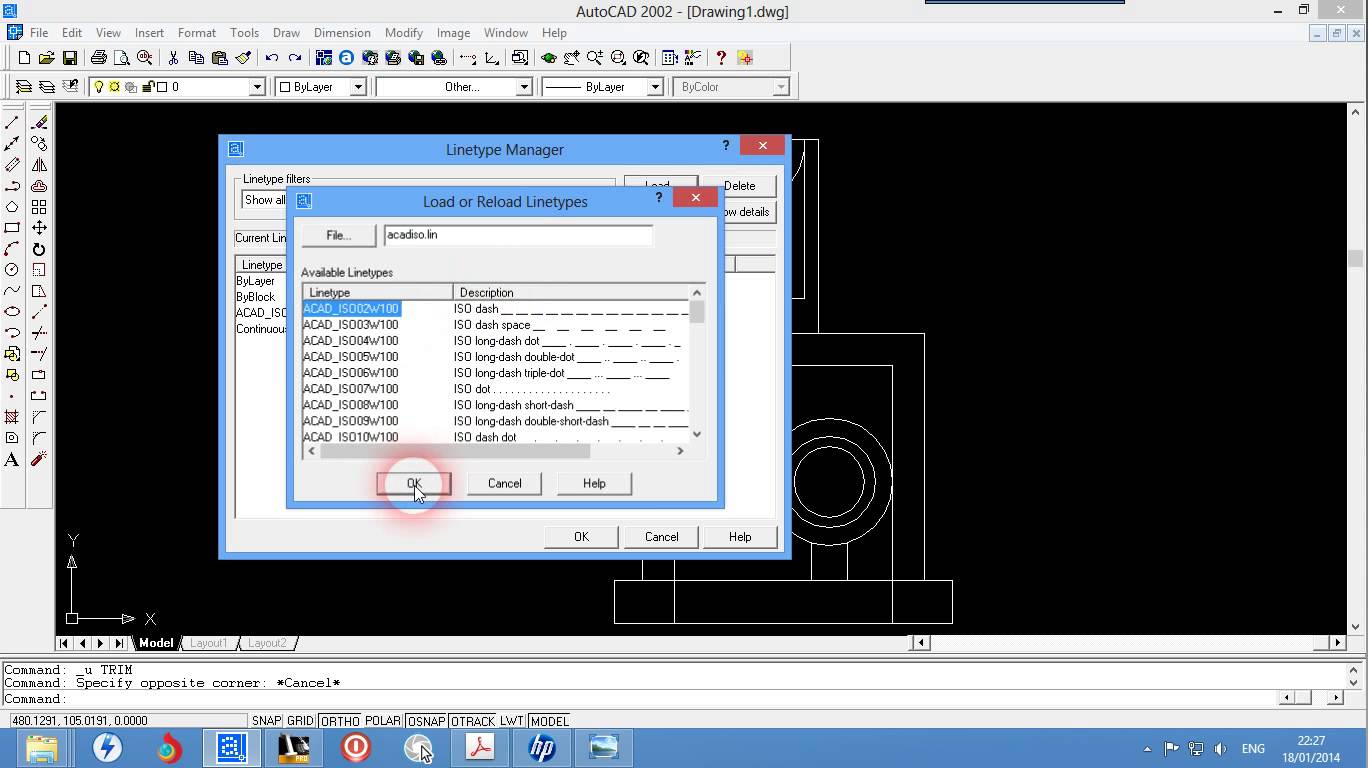1368x768 pixels.
Task: Click Delete in the Linetype Manager dialog
Action: point(739,186)
